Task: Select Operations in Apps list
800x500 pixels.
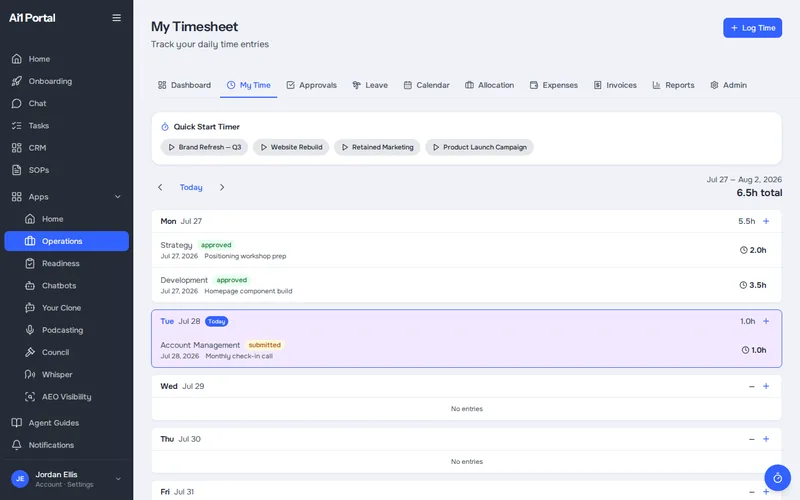Action: click(x=66, y=241)
